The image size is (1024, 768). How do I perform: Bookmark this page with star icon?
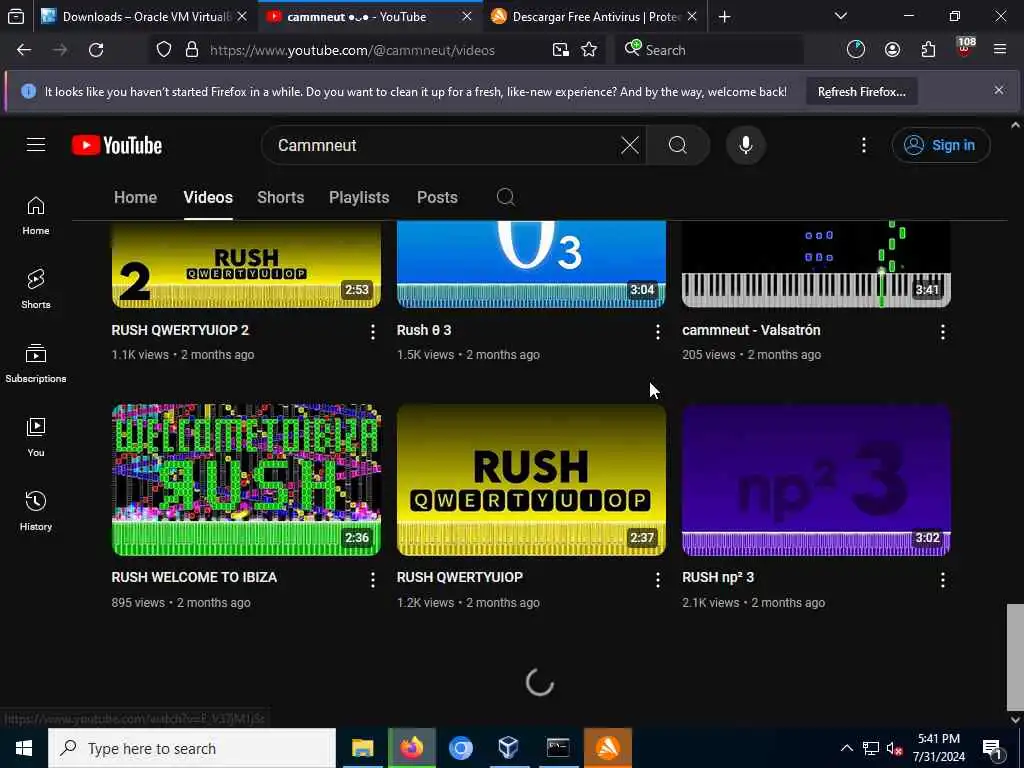pos(589,50)
